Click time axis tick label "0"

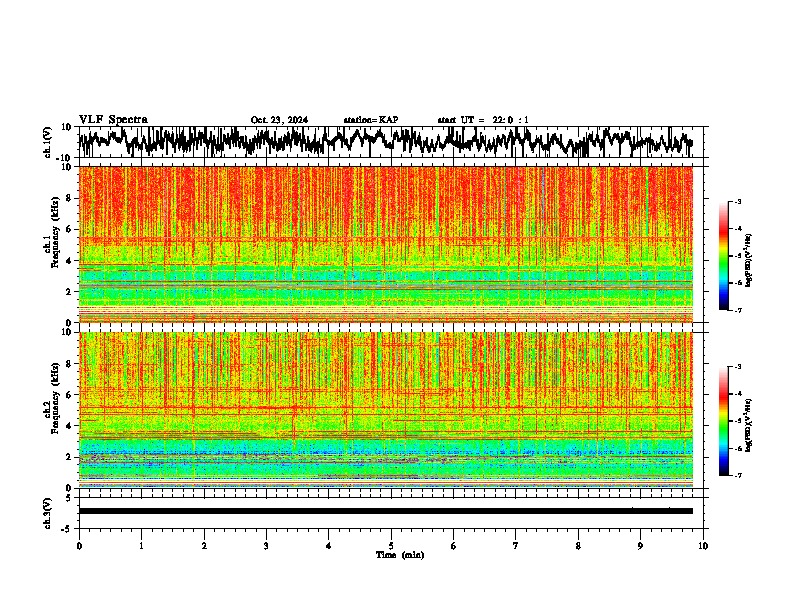click(79, 546)
